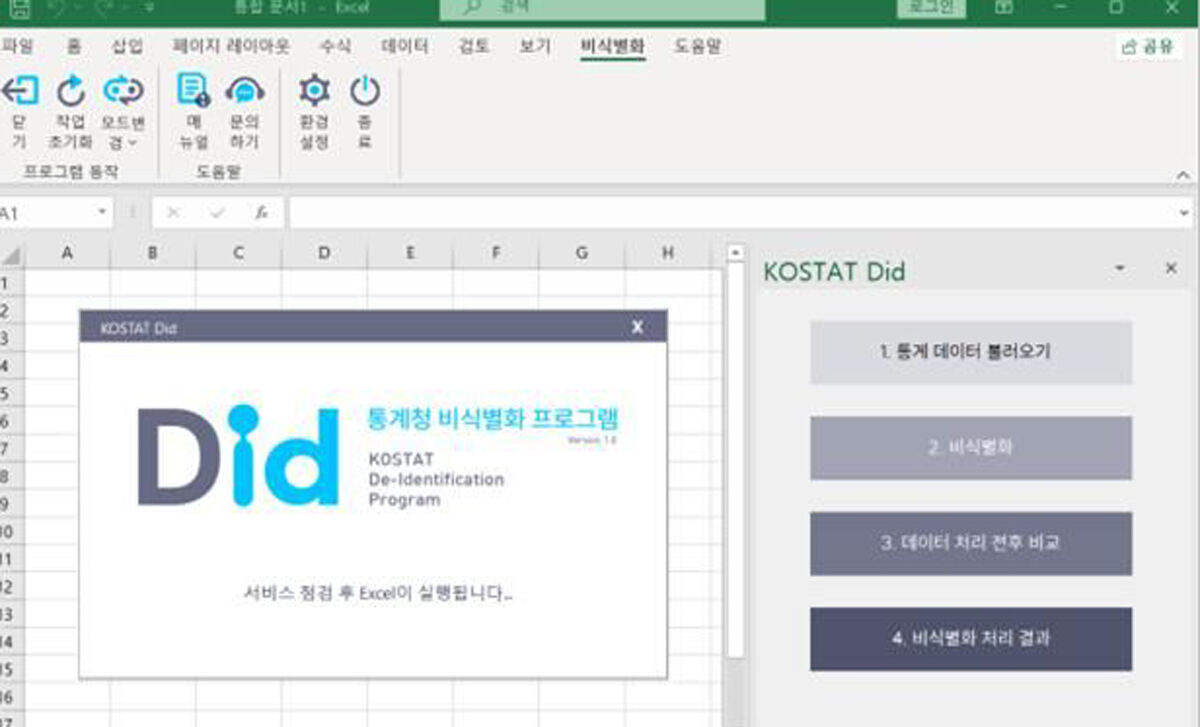The image size is (1200, 727).
Task: Click 3. 데이터 처리 전후 비교 button
Action: click(x=970, y=544)
